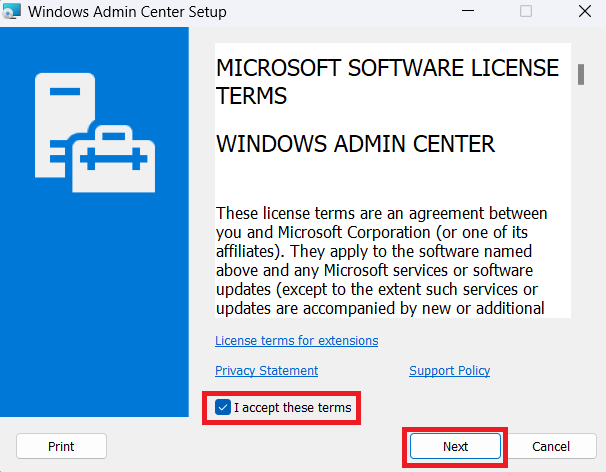Click the toolbox graphic in blue panel
606x472 pixels.
[114, 158]
